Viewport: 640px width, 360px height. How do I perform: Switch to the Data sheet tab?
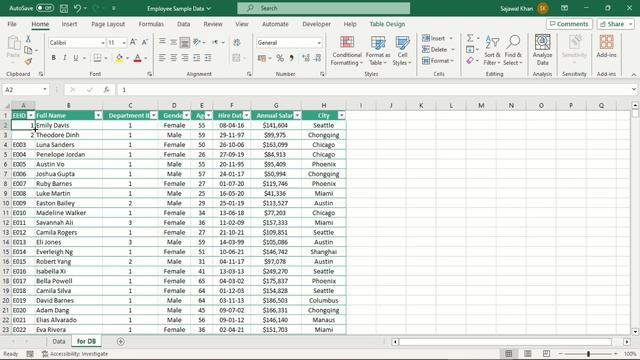click(x=59, y=341)
